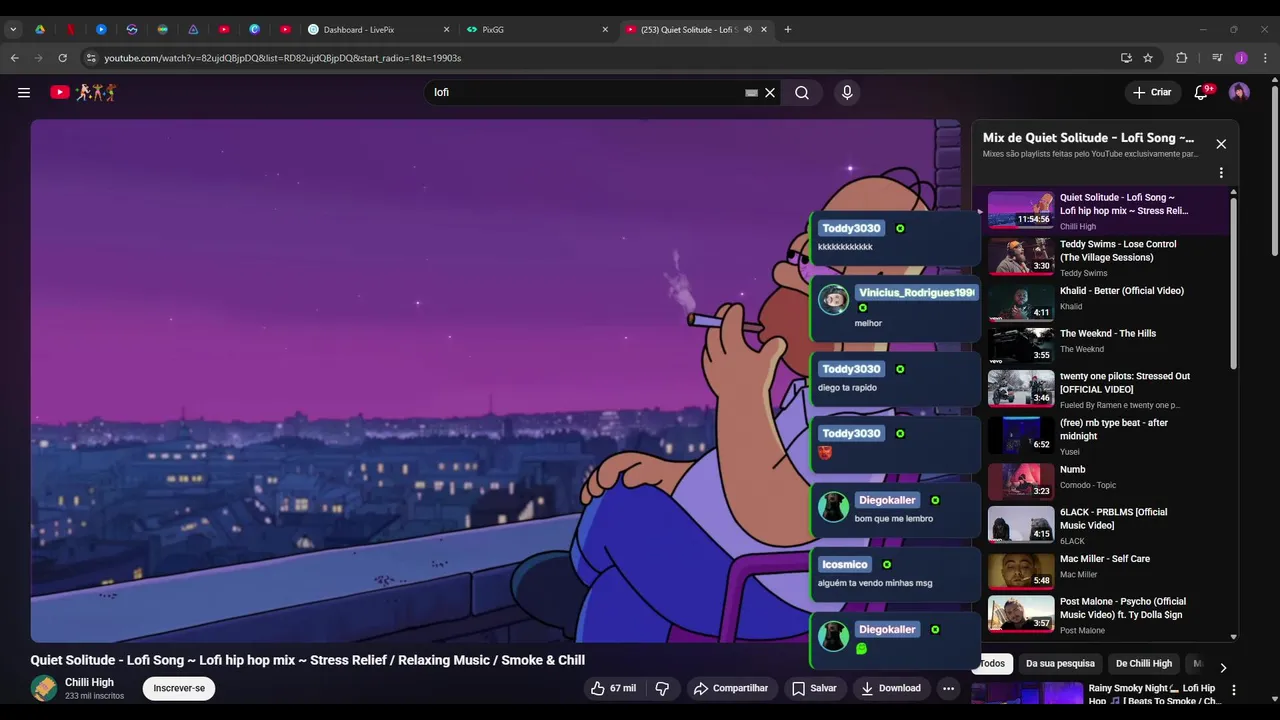Click the Google Drive pinned tab
1280x720 pixels.
coord(40,29)
